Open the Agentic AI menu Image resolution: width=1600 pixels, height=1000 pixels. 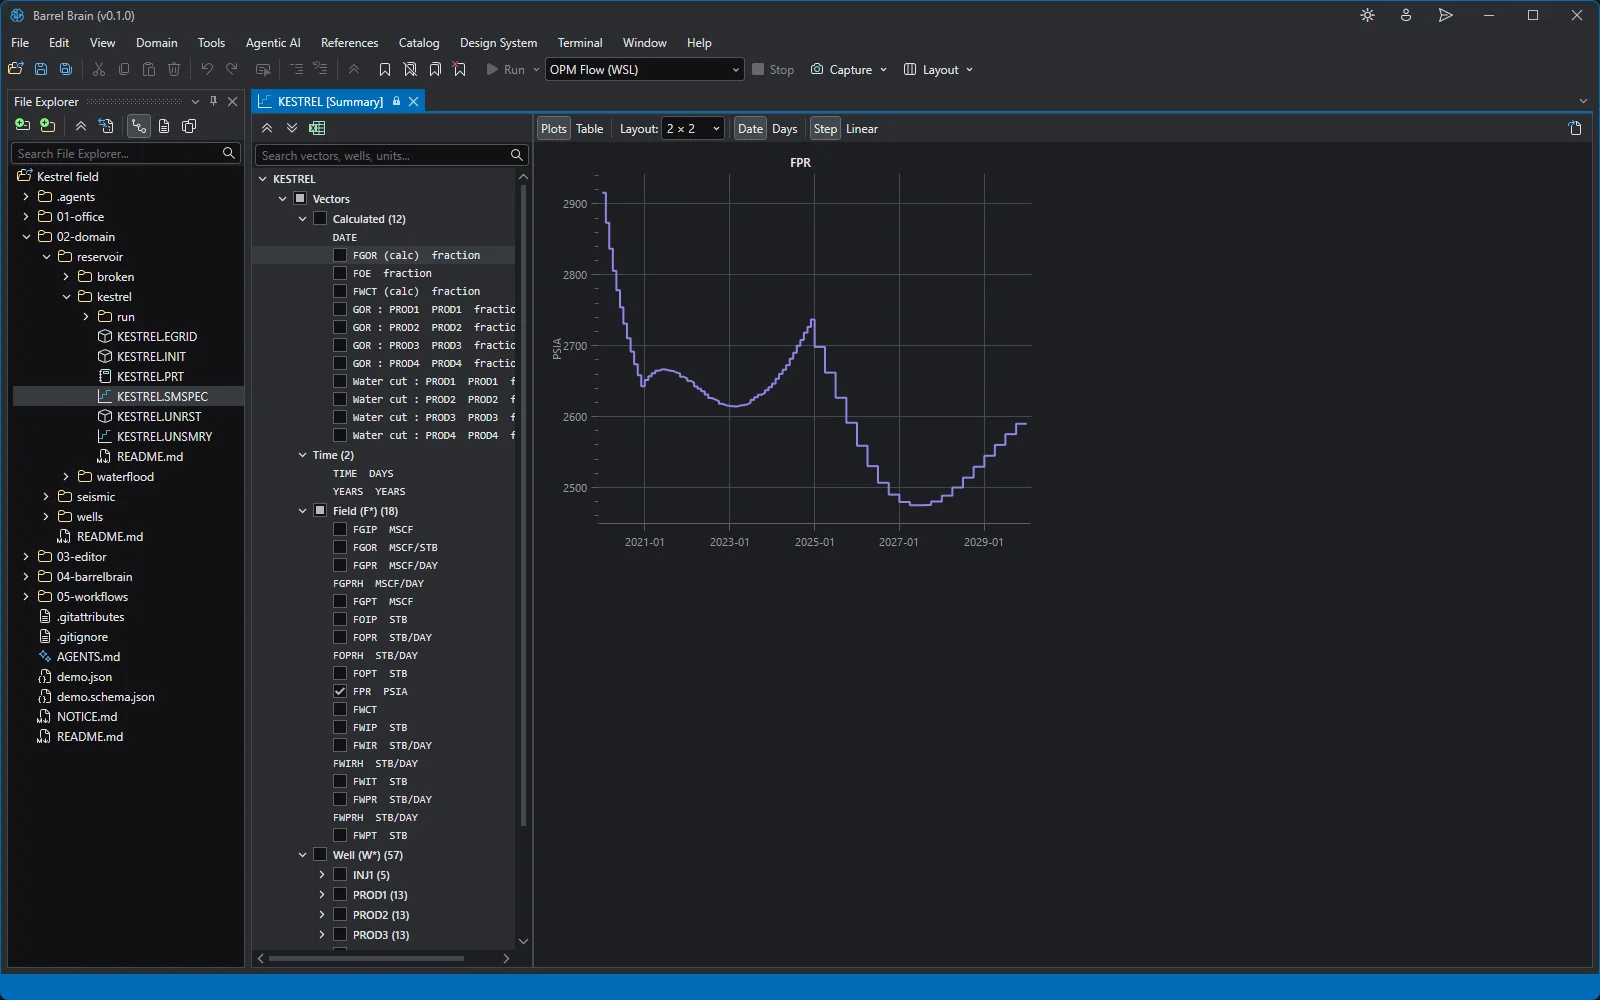pyautogui.click(x=273, y=43)
